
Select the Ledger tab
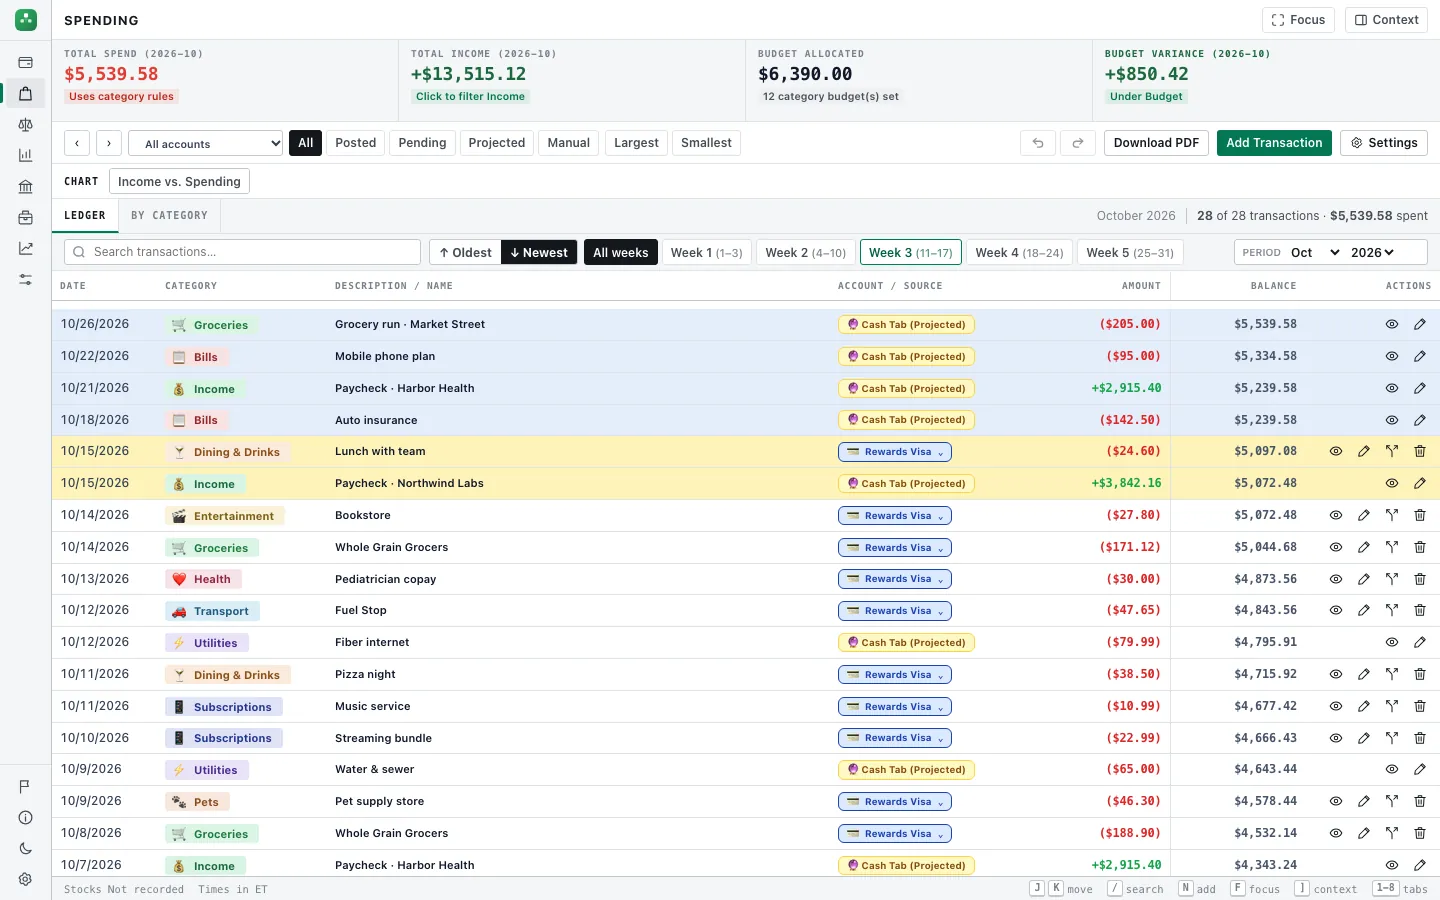click(x=85, y=216)
